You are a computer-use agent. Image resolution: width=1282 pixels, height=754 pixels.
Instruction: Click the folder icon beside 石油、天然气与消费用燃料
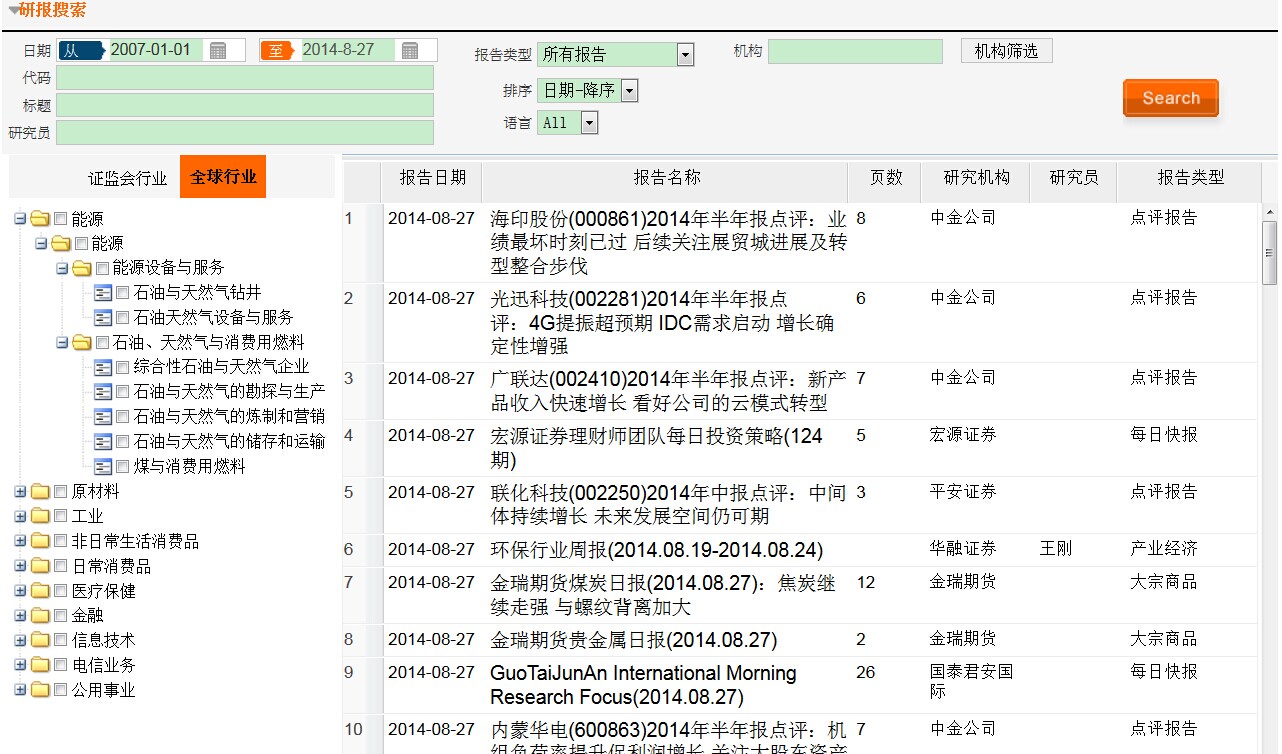82,342
